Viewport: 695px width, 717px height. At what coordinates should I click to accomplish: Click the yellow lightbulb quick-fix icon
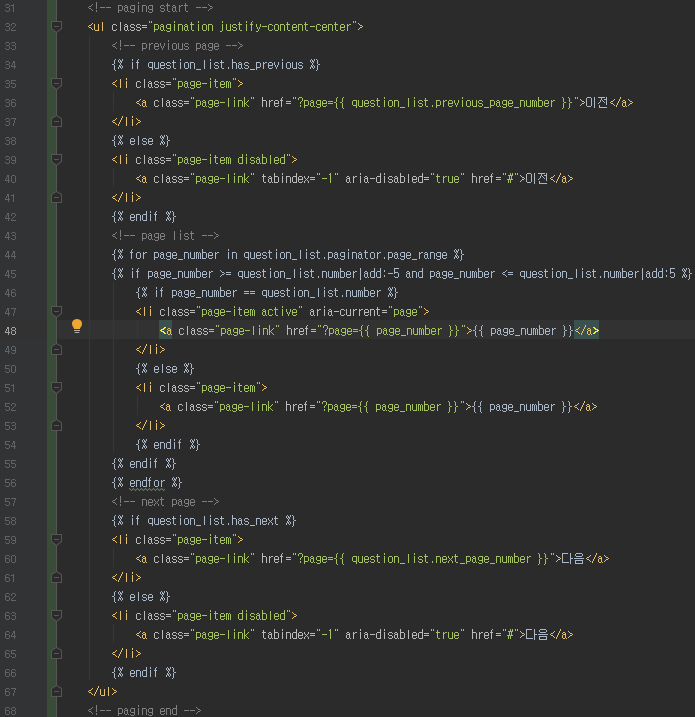77,326
